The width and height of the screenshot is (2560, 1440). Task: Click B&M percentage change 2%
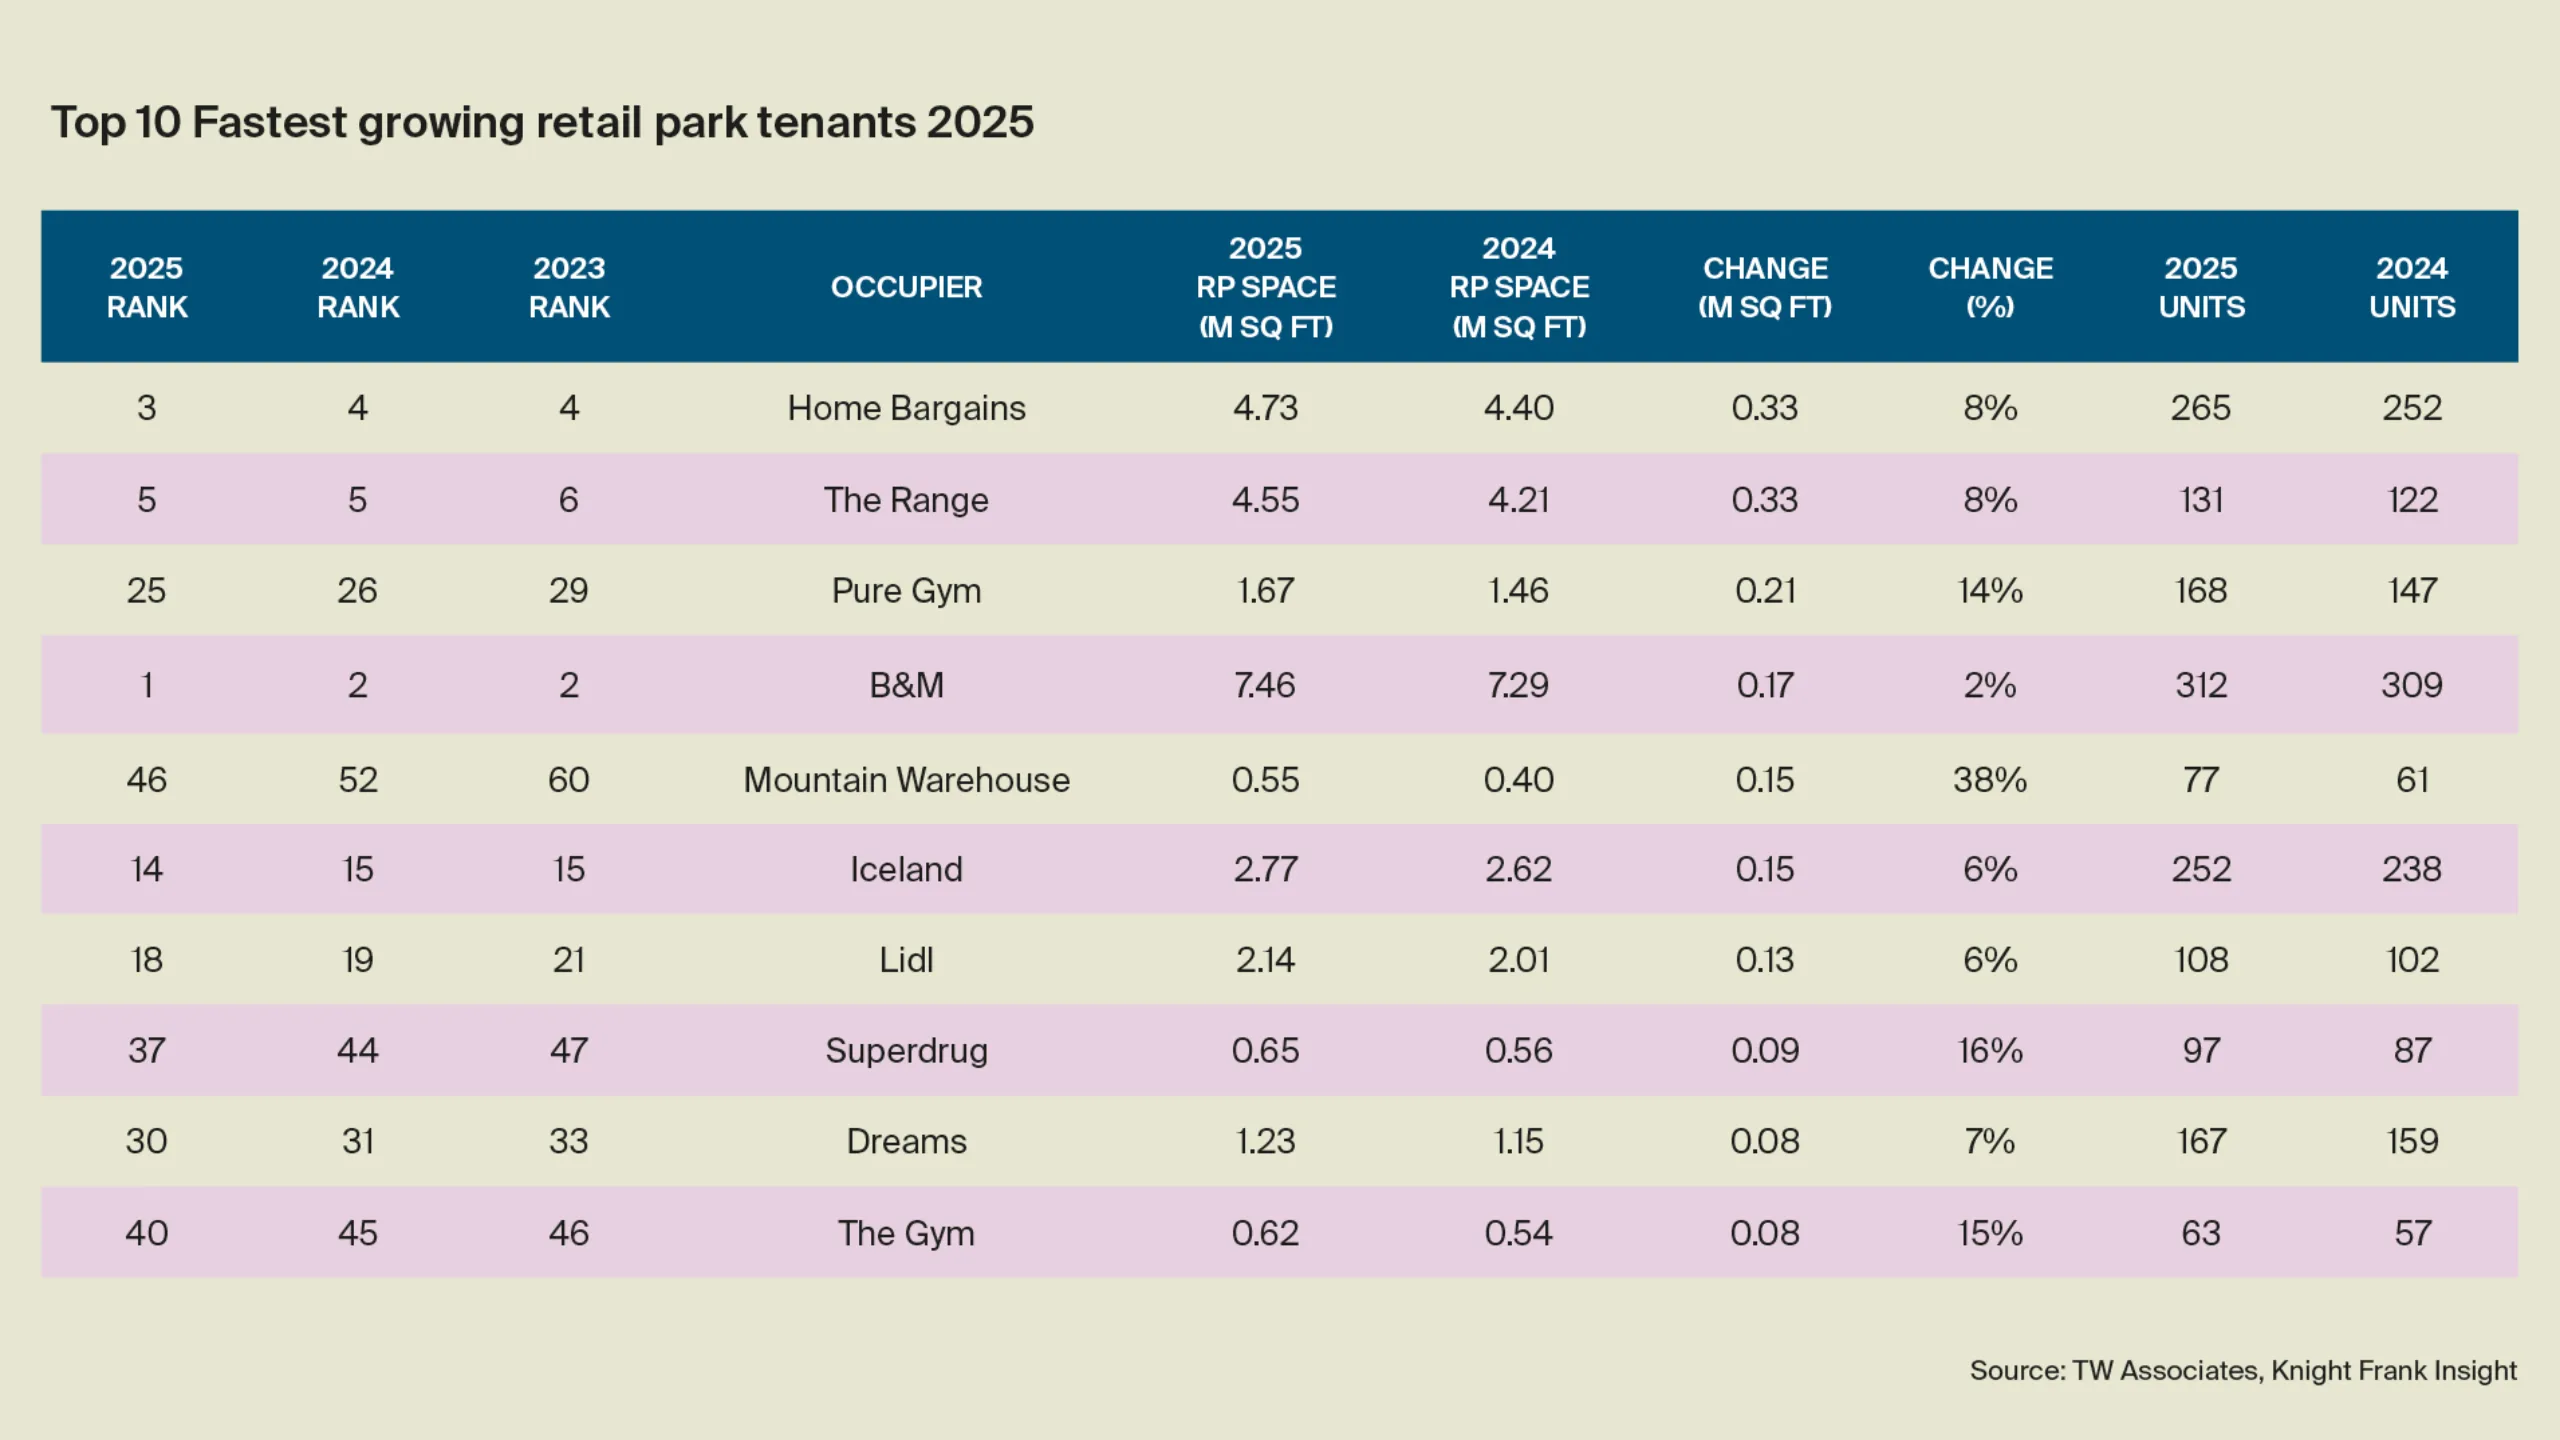[1990, 685]
